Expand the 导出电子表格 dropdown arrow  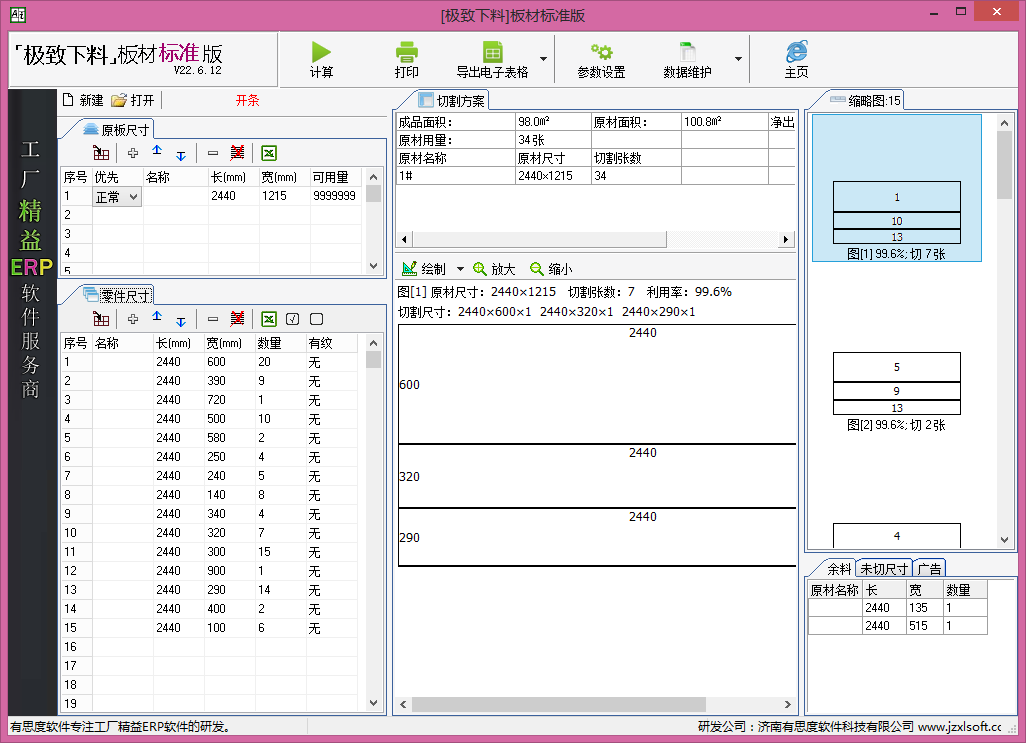point(543,59)
